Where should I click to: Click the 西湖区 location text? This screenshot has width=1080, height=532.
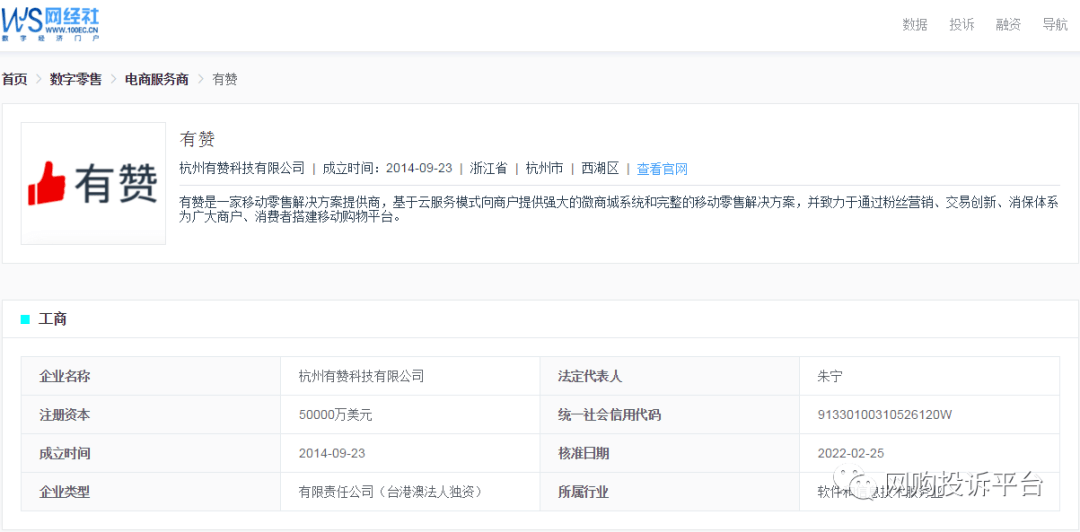pyautogui.click(x=600, y=168)
